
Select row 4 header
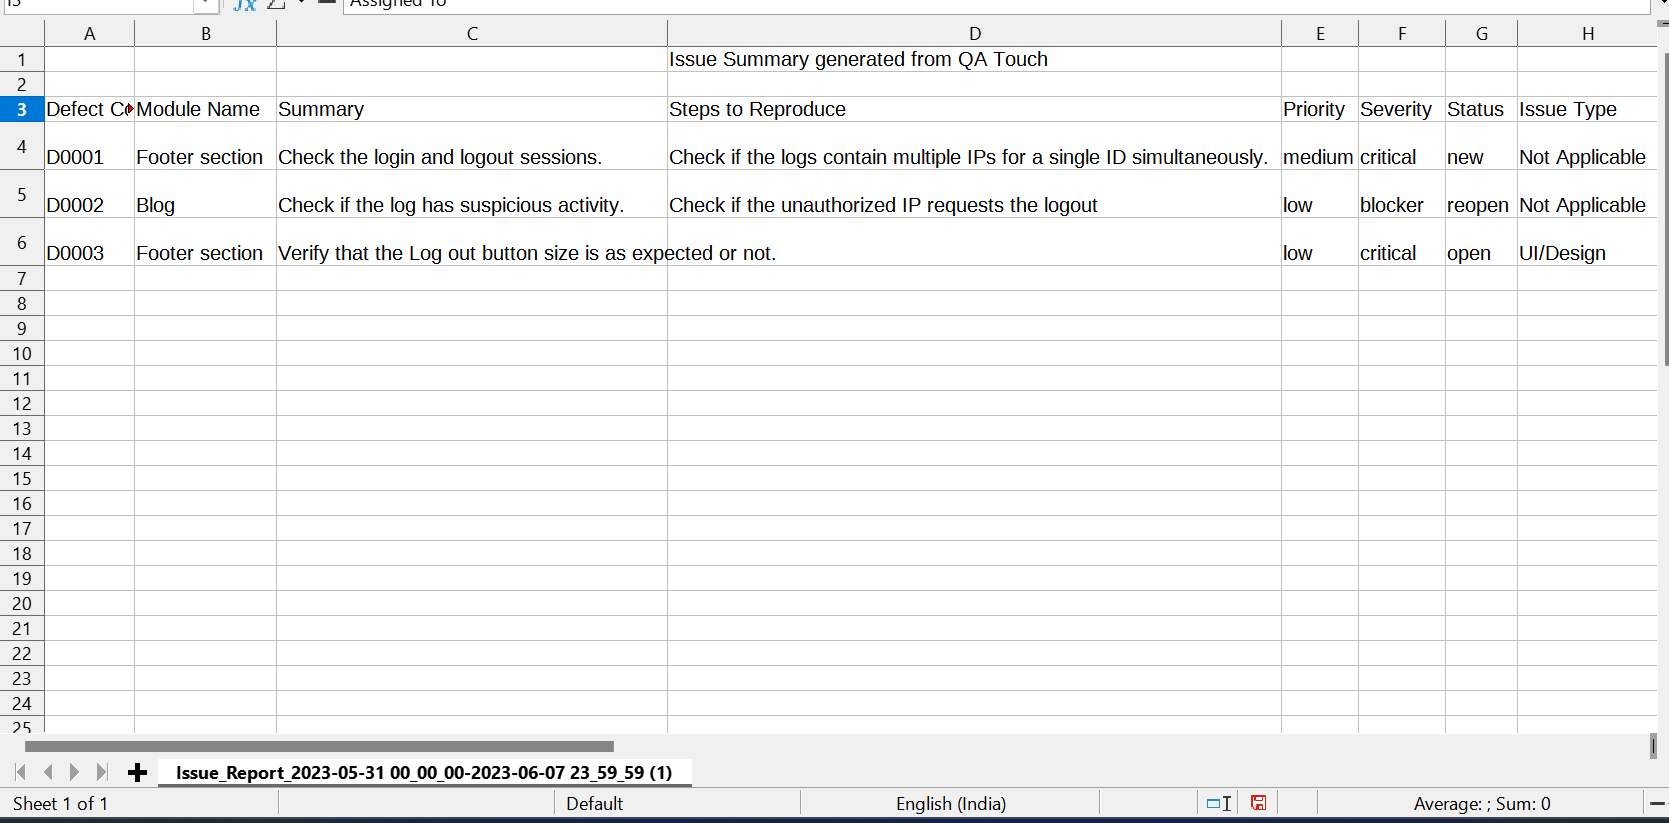point(22,146)
